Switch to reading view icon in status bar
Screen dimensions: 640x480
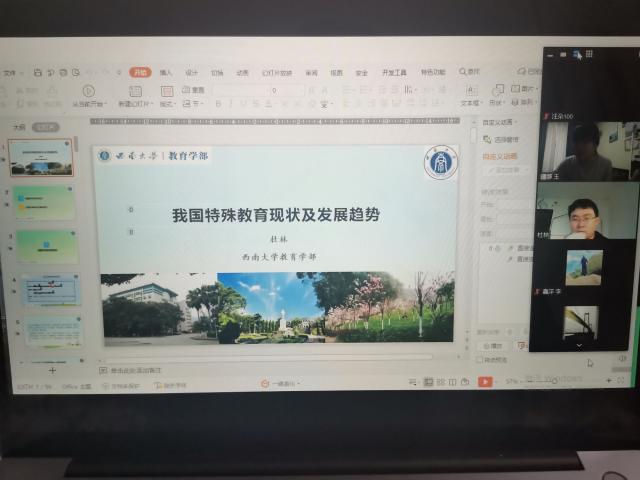[452, 382]
